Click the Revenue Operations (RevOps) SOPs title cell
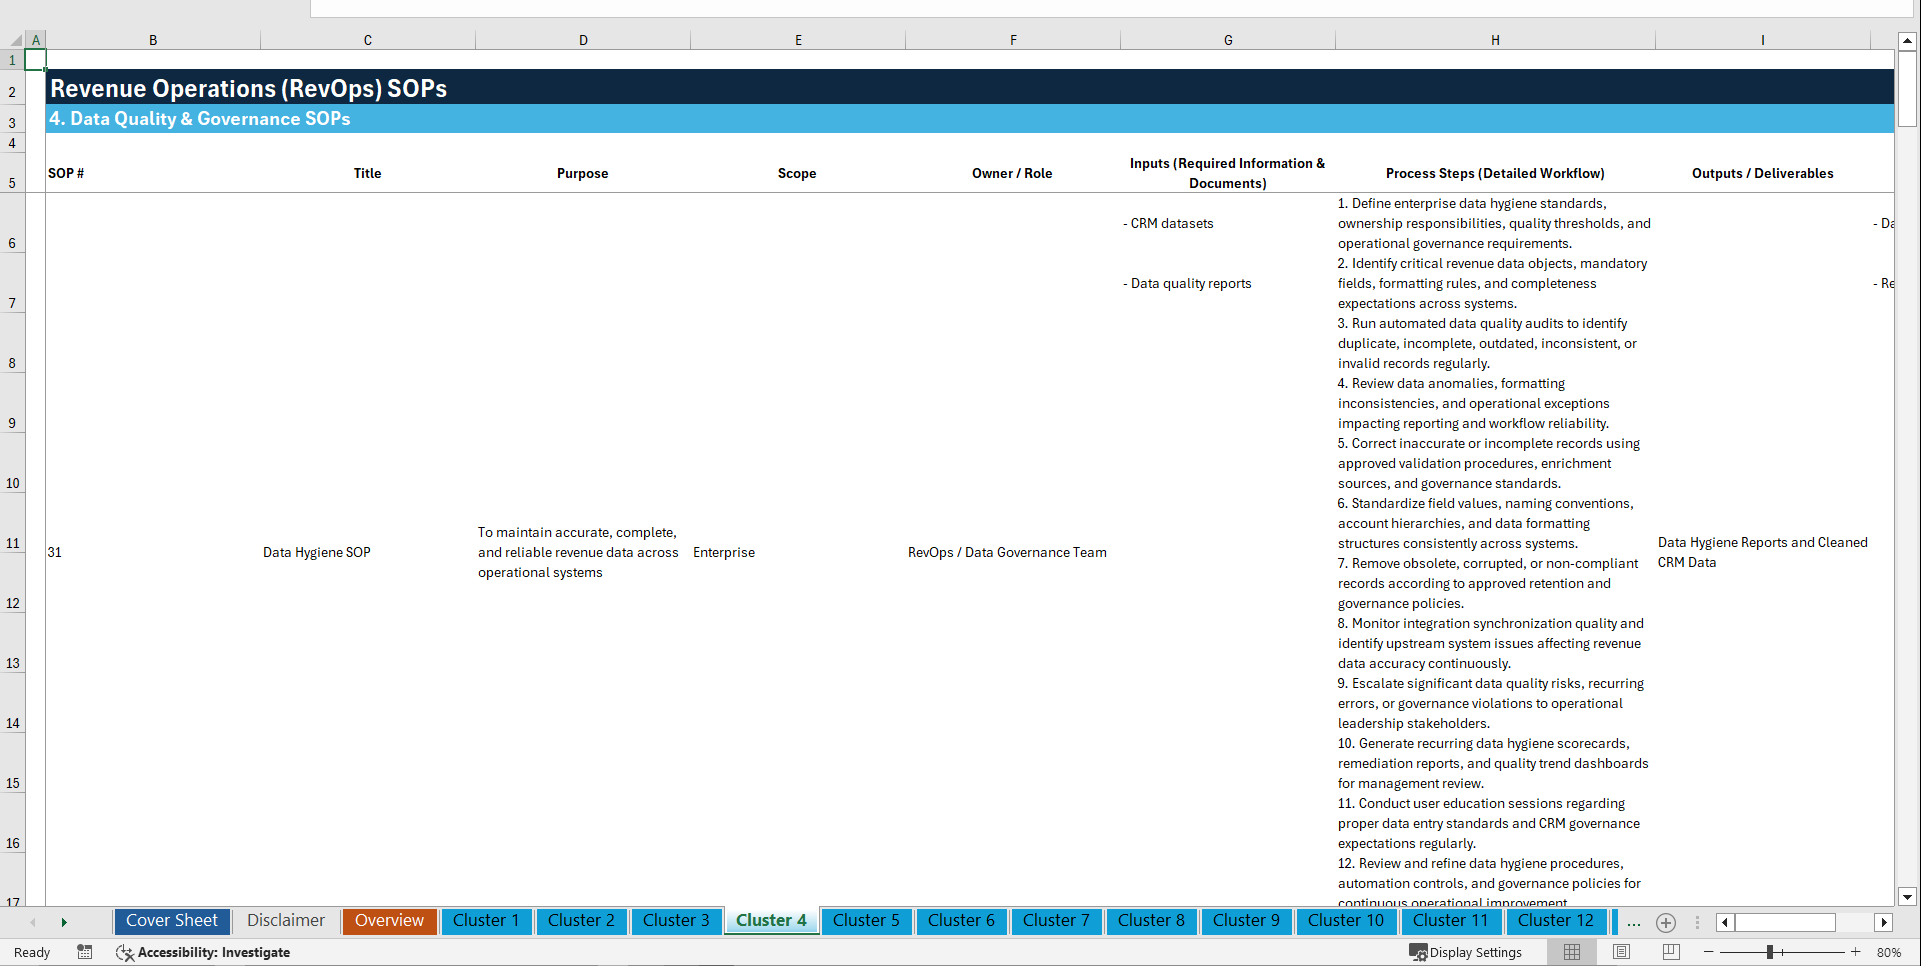 coord(249,88)
